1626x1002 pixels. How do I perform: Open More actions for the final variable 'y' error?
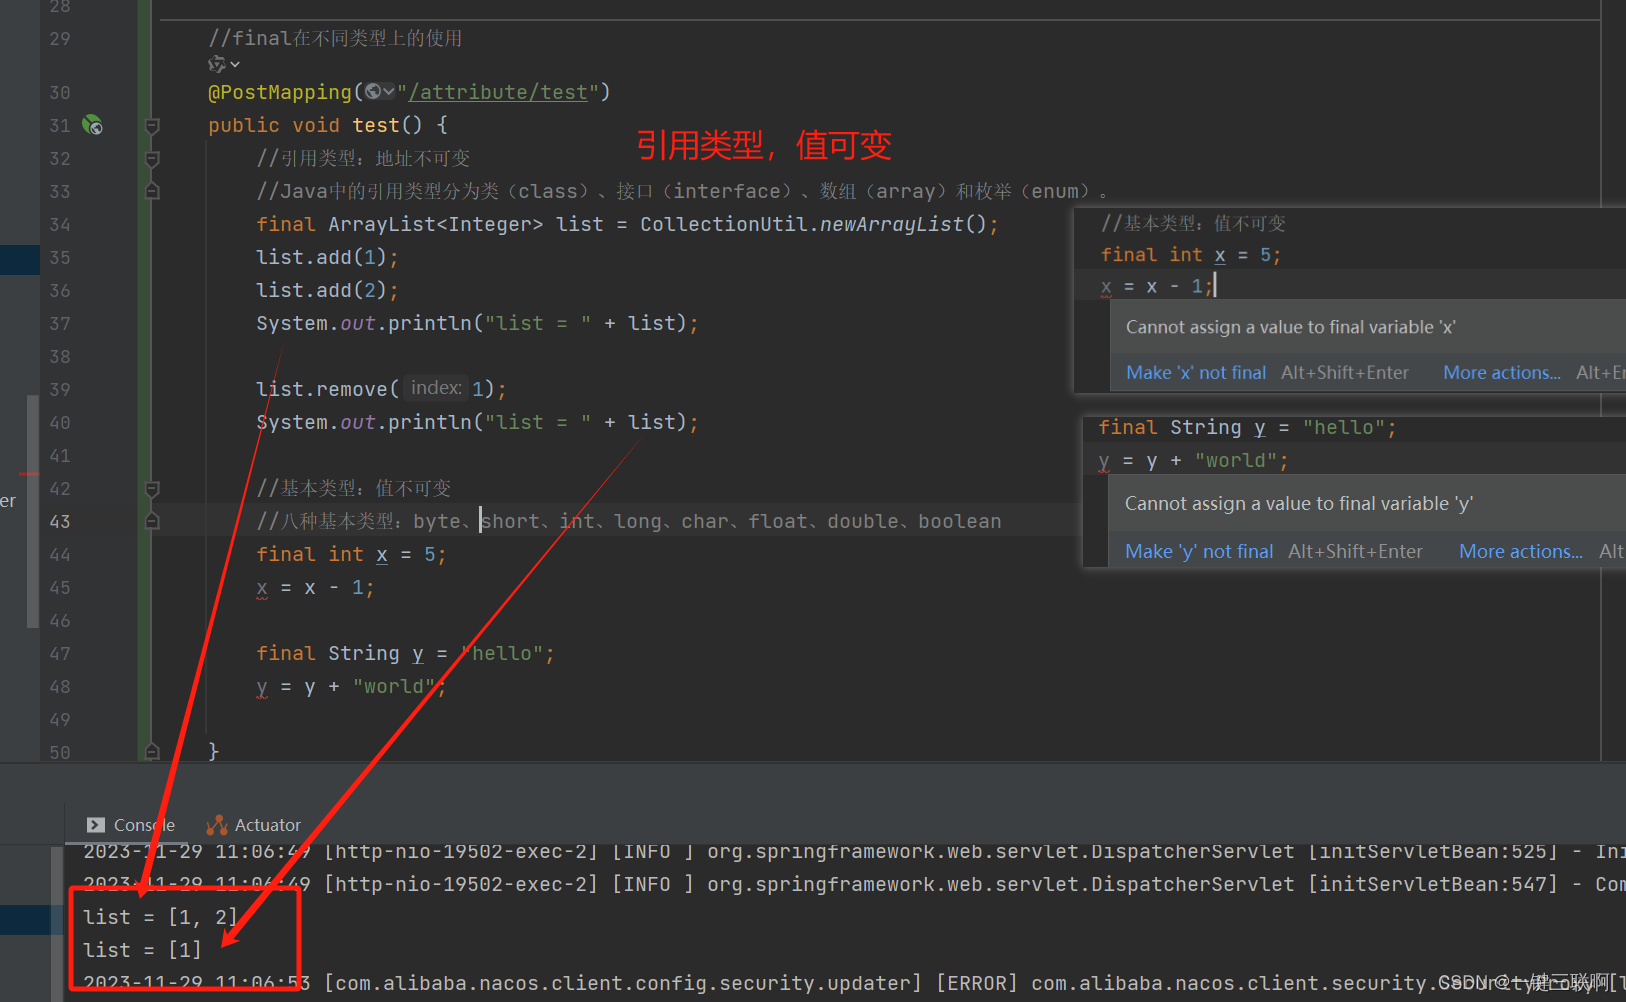(x=1520, y=551)
